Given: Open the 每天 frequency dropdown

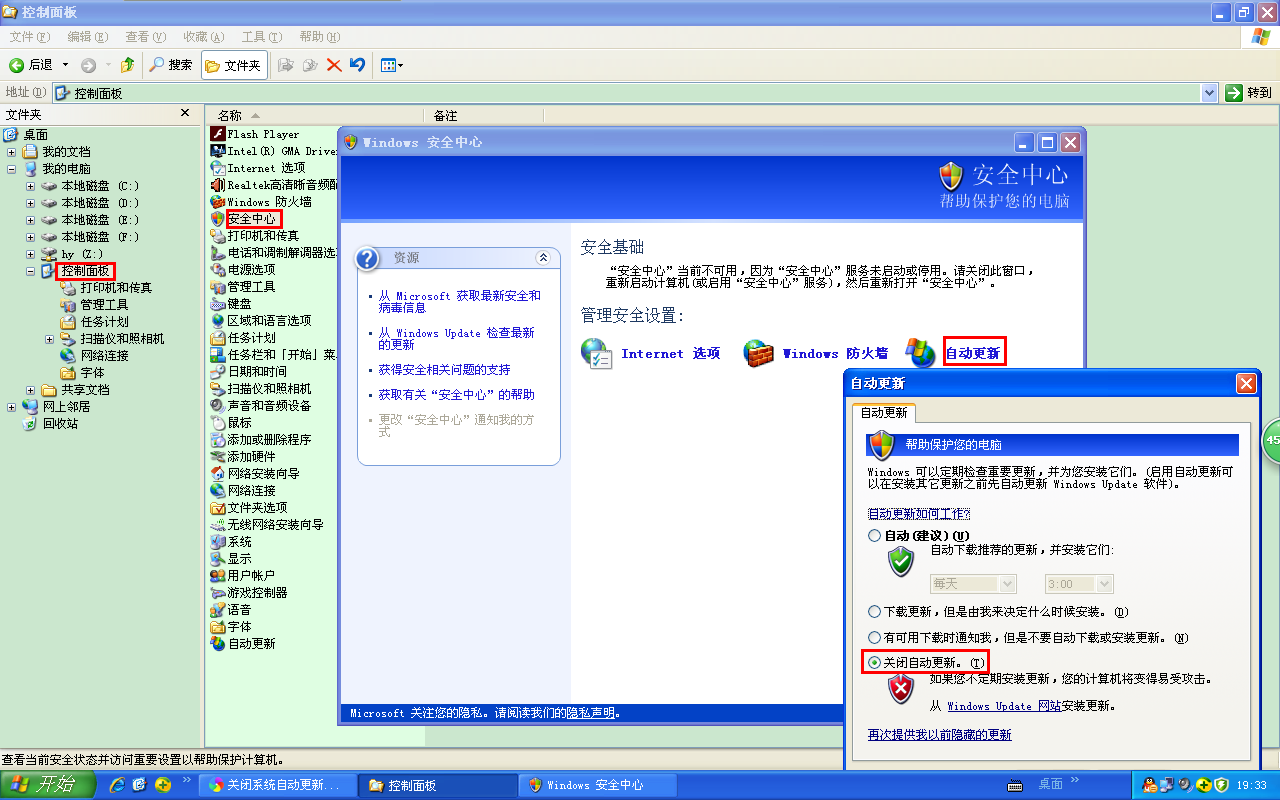Looking at the screenshot, I should pyautogui.click(x=972, y=584).
